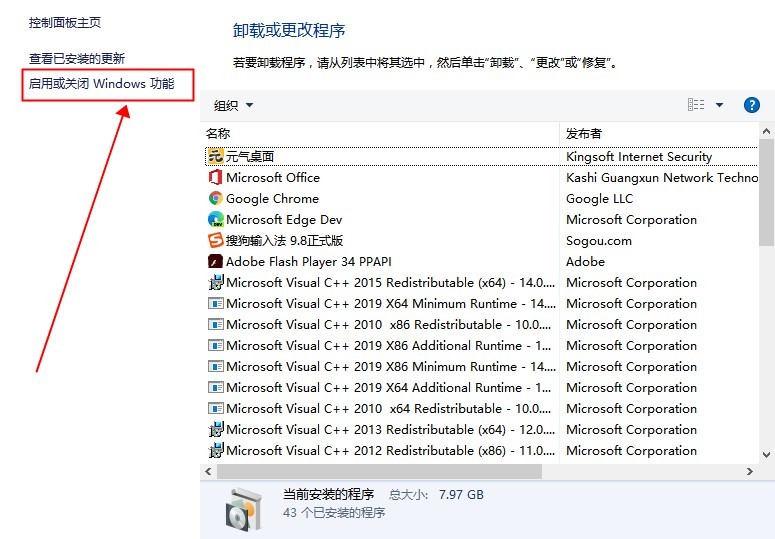Image resolution: width=775 pixels, height=539 pixels.
Task: Click the horizontal scrollbar left arrow
Action: point(208,471)
